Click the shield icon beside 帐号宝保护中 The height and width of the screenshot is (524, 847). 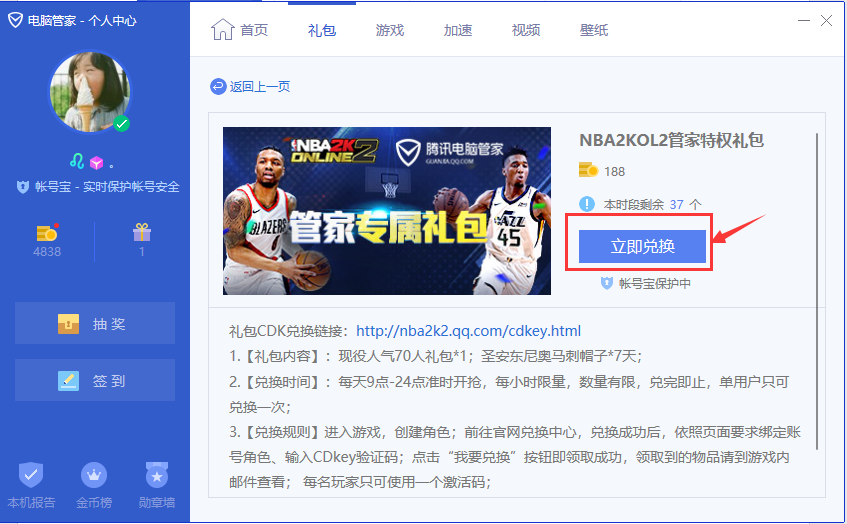coord(607,283)
